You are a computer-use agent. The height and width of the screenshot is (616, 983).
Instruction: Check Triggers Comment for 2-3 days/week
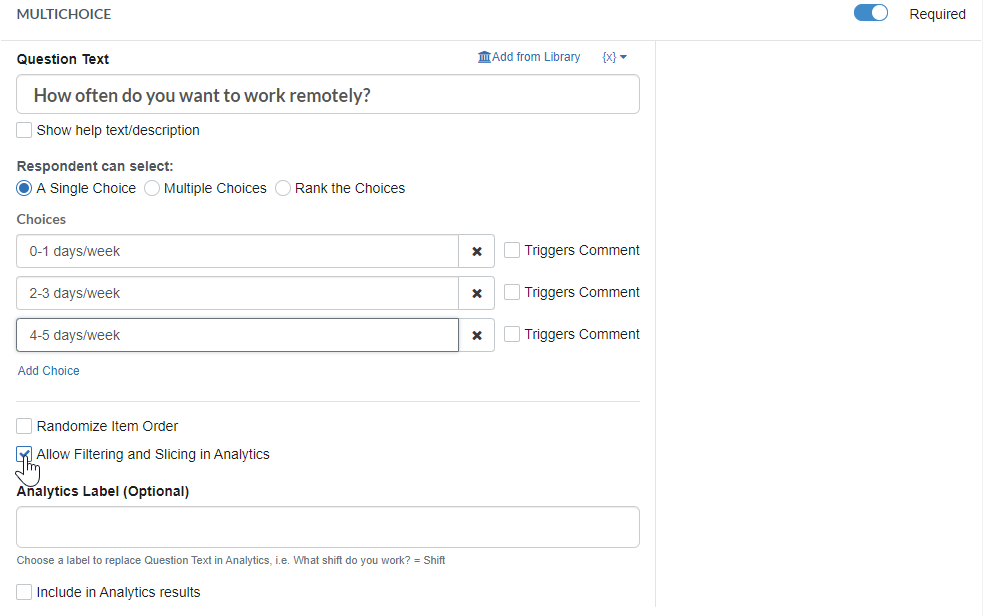[512, 293]
